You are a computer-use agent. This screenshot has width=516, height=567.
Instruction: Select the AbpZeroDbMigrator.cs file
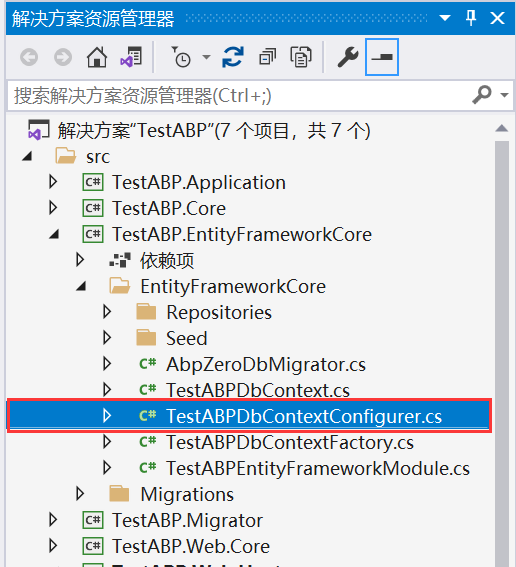pyautogui.click(x=266, y=364)
